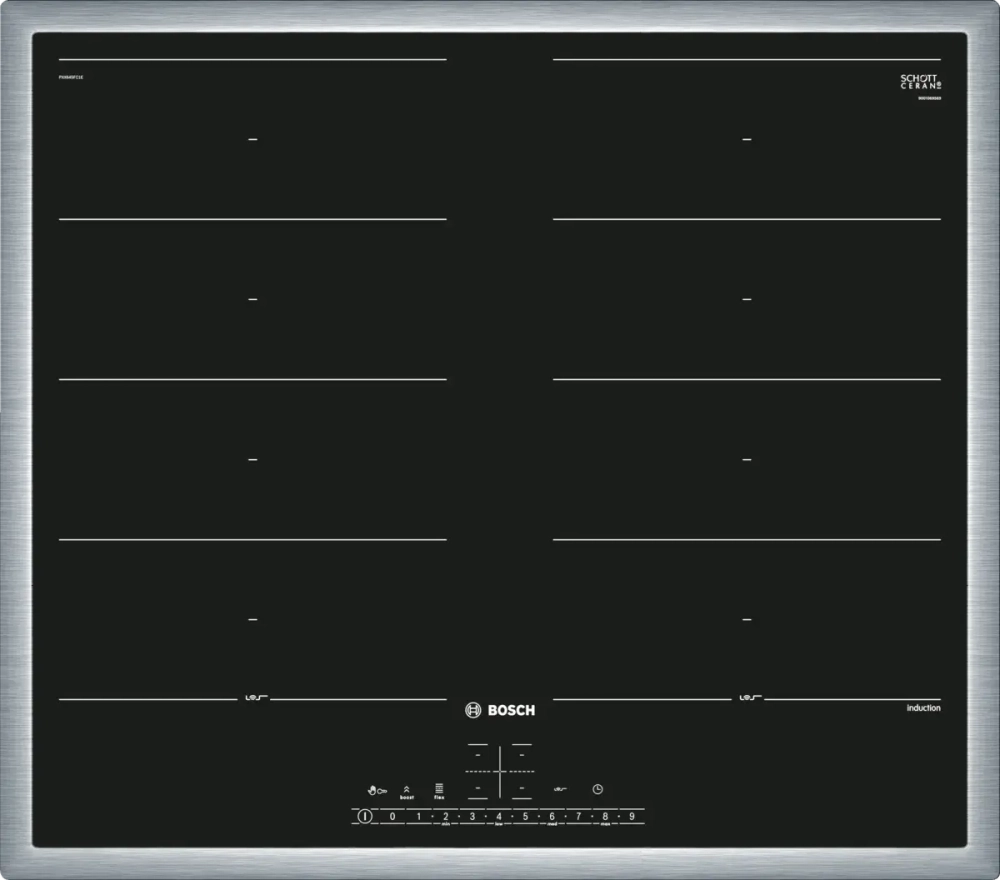
Task: Tap the Schott Ceran logo
Action: [921, 83]
